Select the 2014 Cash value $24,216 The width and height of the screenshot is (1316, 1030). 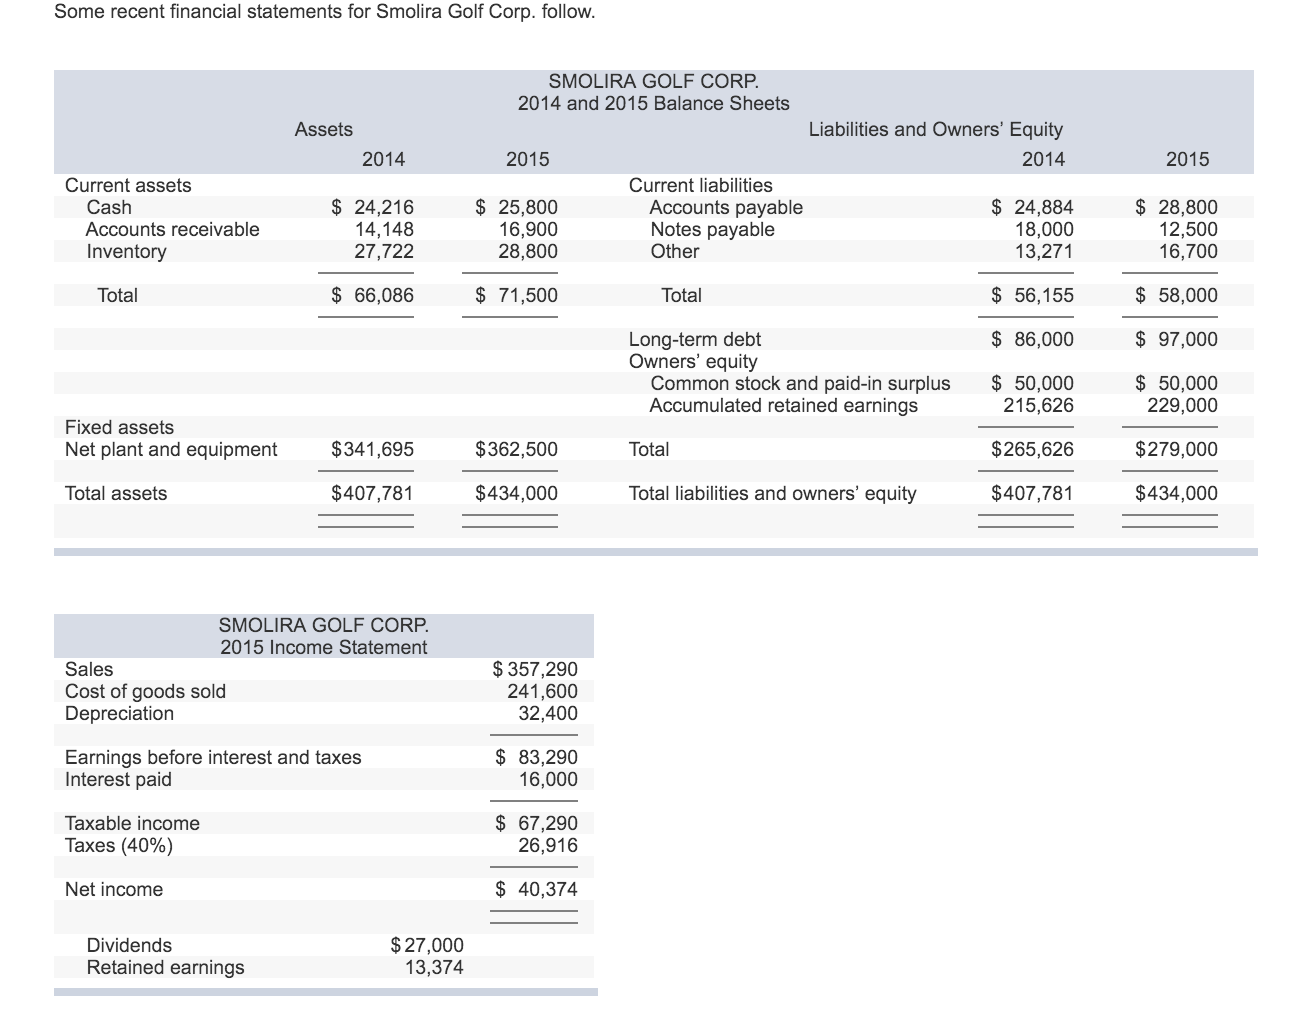372,207
